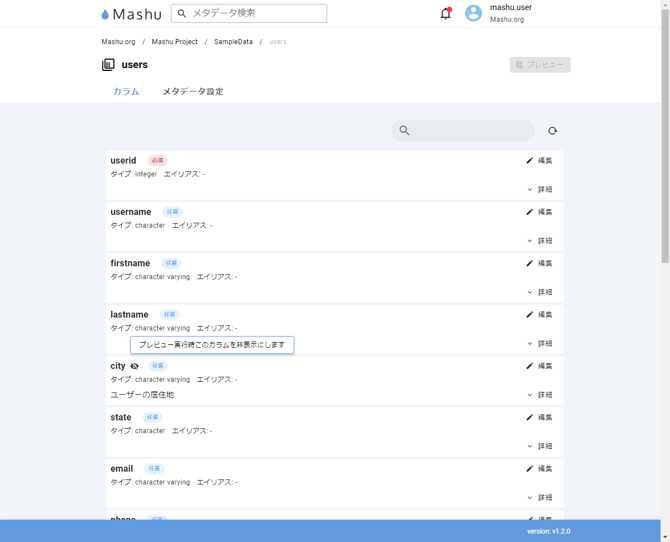Go to SampleData in the breadcrumb
This screenshot has height=542, width=670.
pos(233,42)
